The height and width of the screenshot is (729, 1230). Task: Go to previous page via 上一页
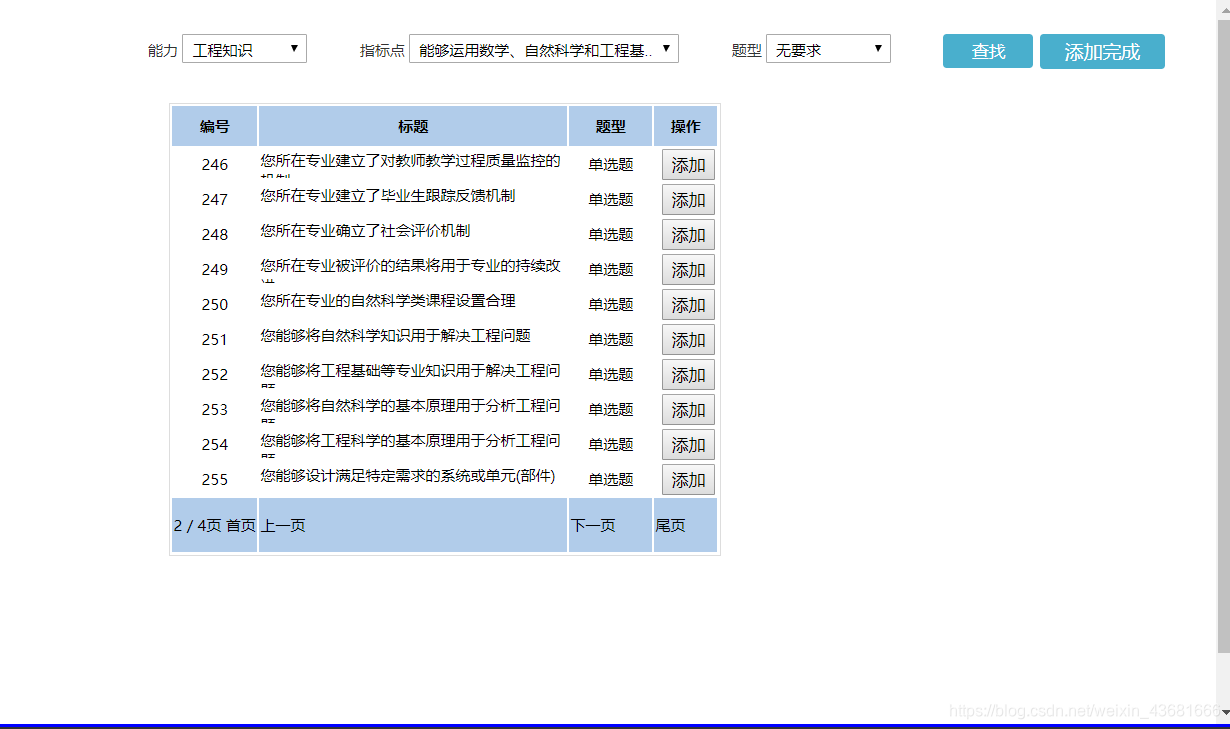click(283, 525)
